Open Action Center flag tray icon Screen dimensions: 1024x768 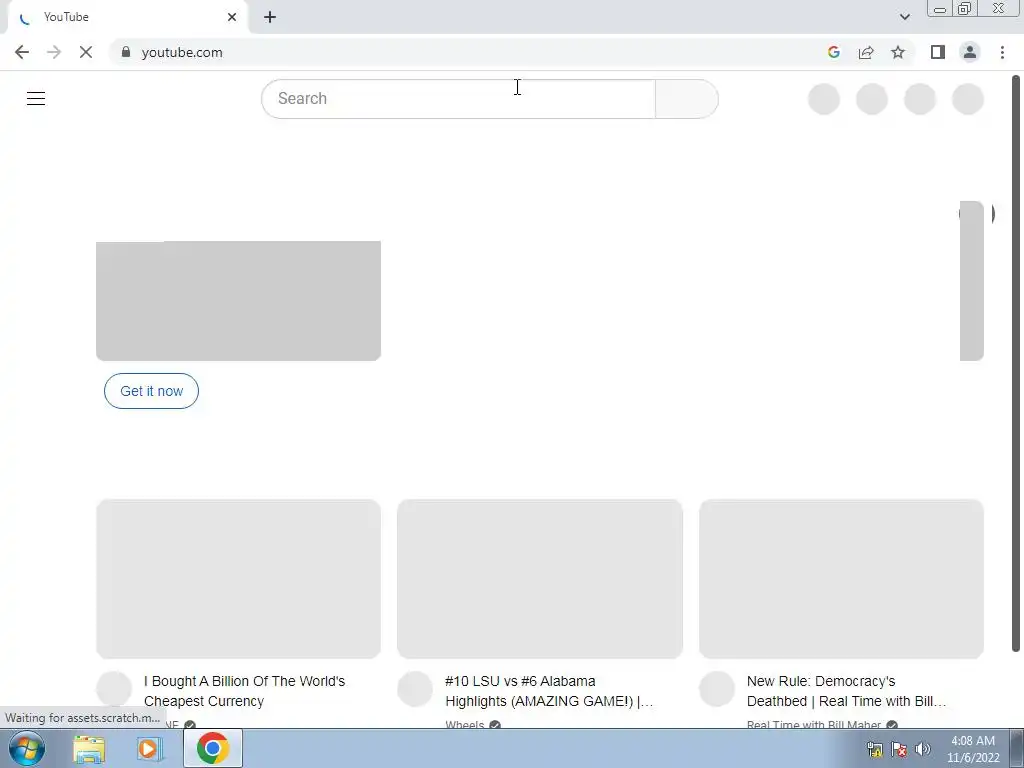899,749
